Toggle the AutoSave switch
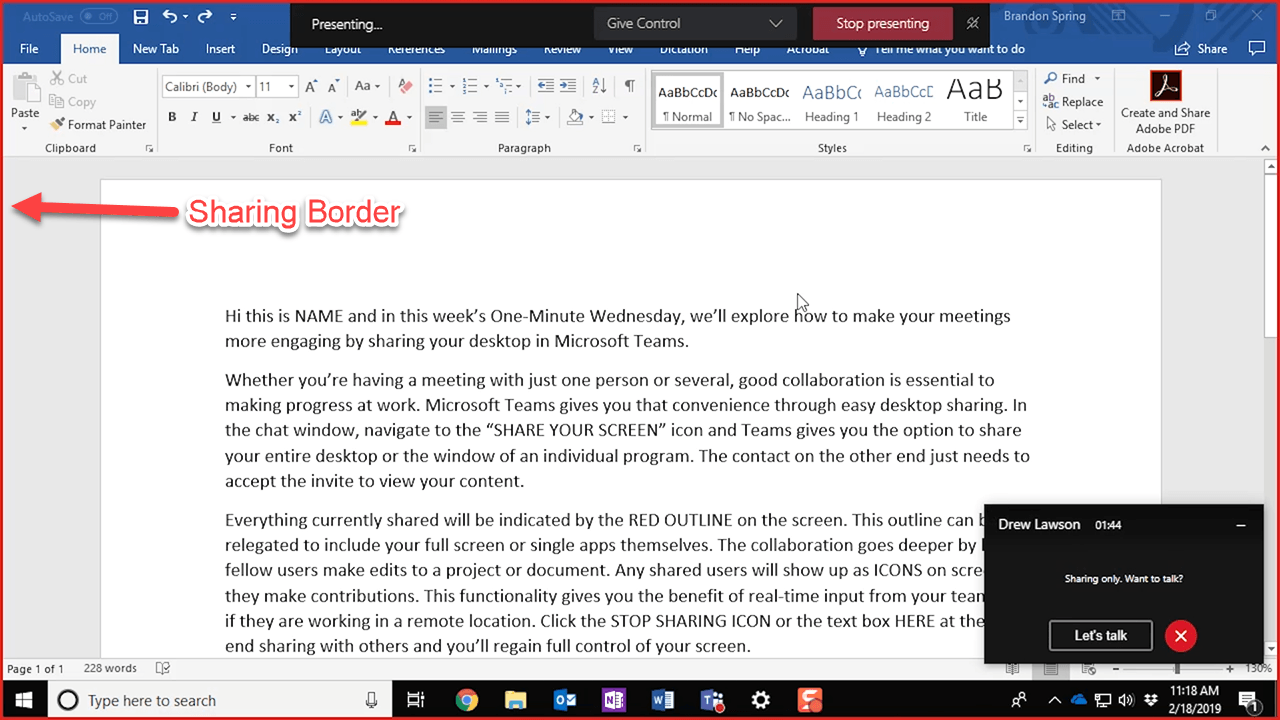1280x720 pixels. click(x=98, y=17)
